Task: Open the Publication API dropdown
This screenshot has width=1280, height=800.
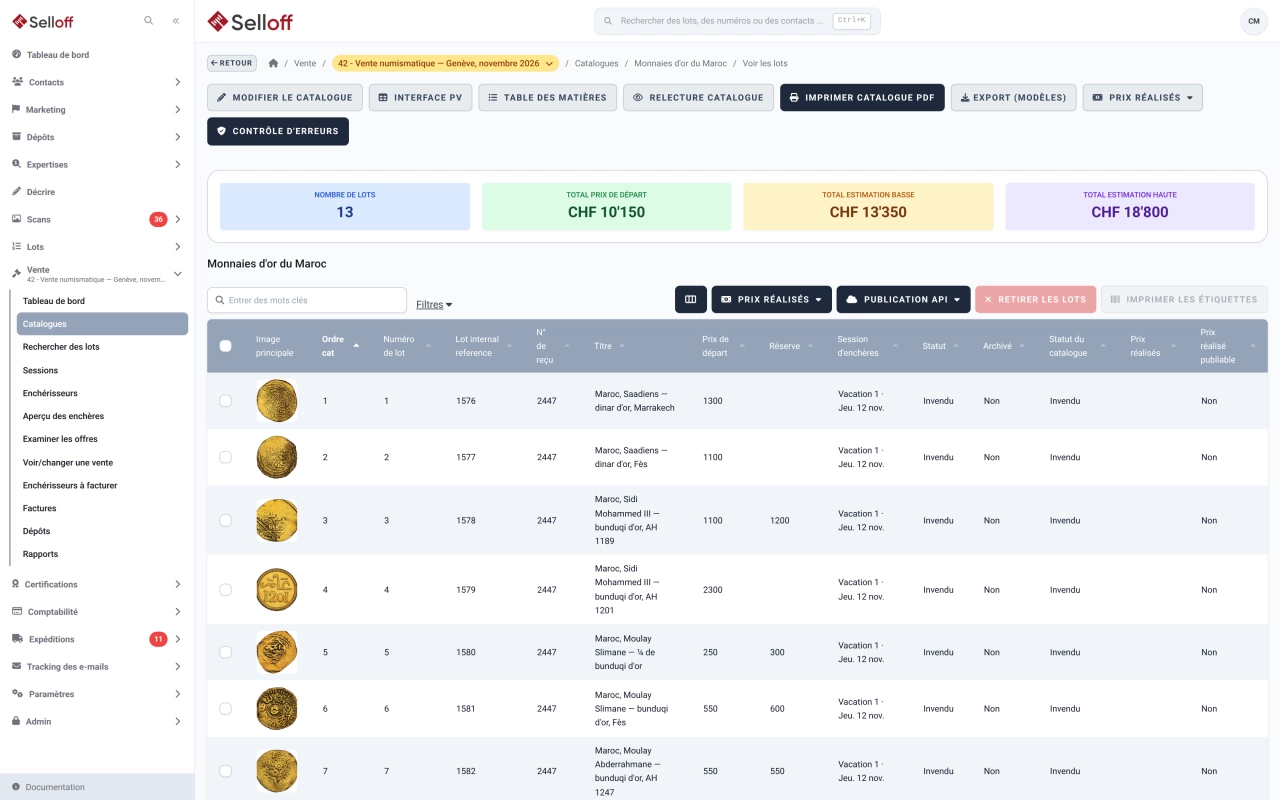Action: pyautogui.click(x=903, y=299)
